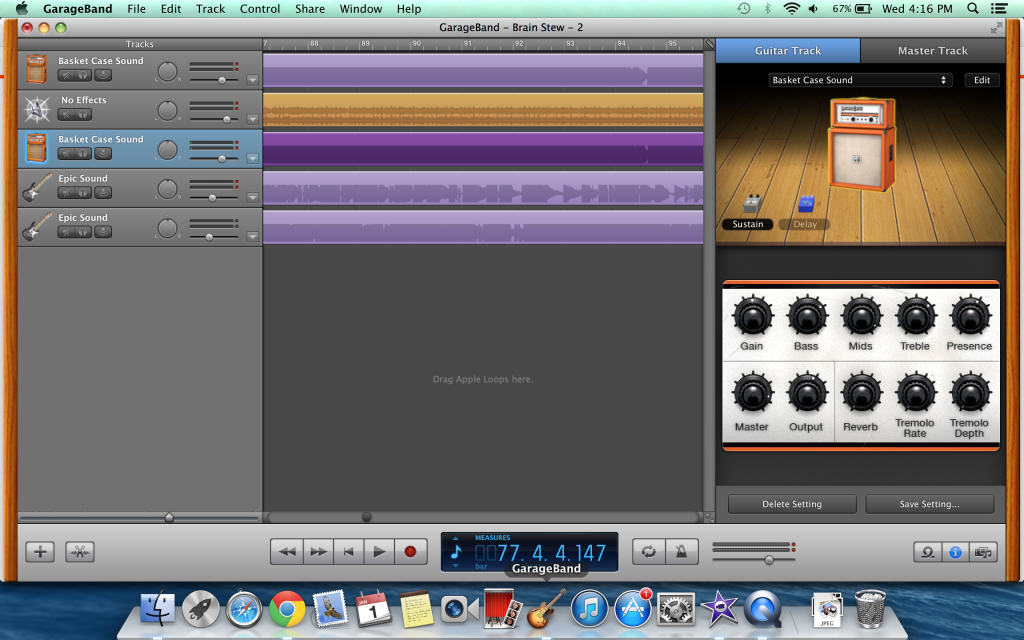The width and height of the screenshot is (1024, 640).
Task: Solo the highlighted Basket Case Sound track
Action: [83, 154]
